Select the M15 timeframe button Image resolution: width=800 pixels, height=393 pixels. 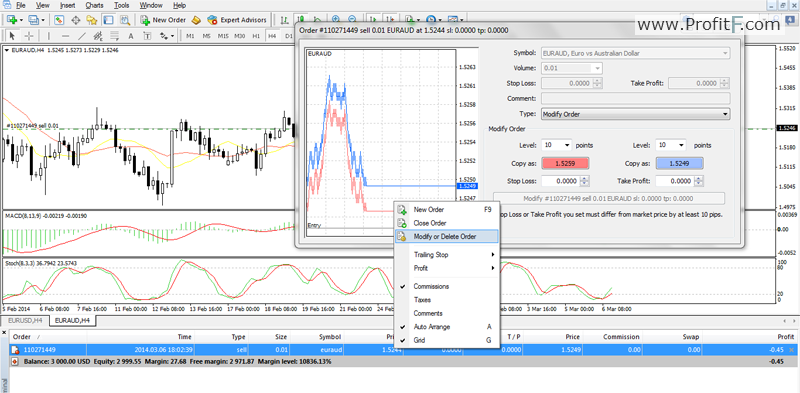tap(223, 36)
